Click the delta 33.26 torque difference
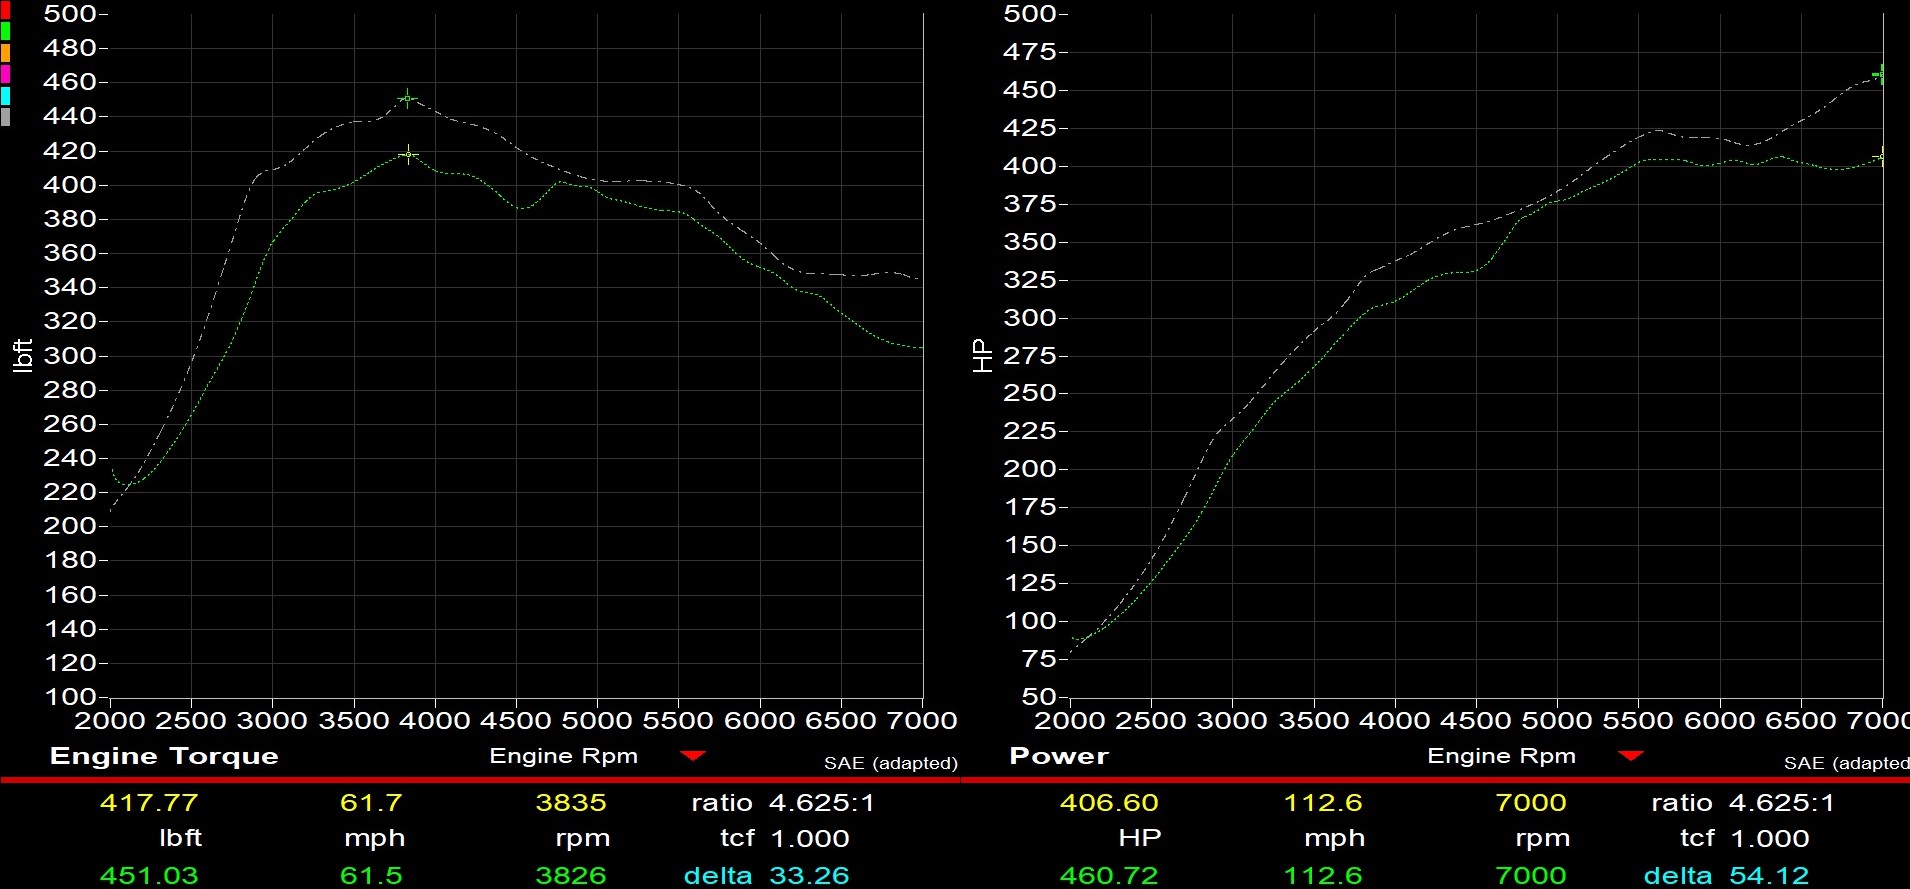 tap(766, 876)
